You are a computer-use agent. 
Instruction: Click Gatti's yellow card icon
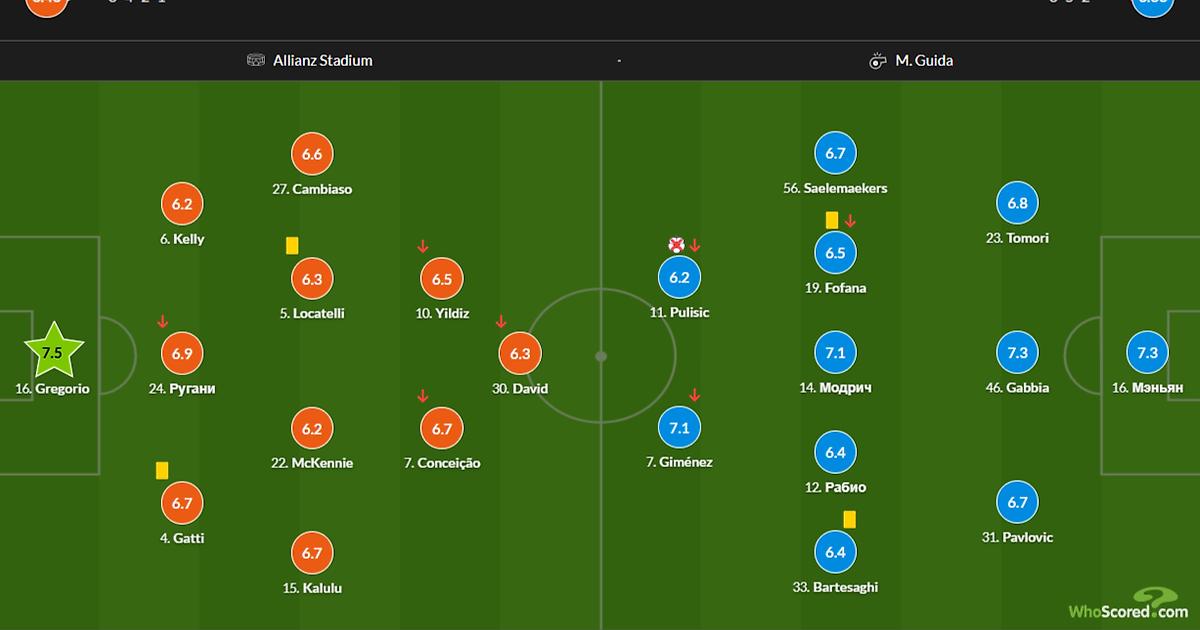point(162,469)
